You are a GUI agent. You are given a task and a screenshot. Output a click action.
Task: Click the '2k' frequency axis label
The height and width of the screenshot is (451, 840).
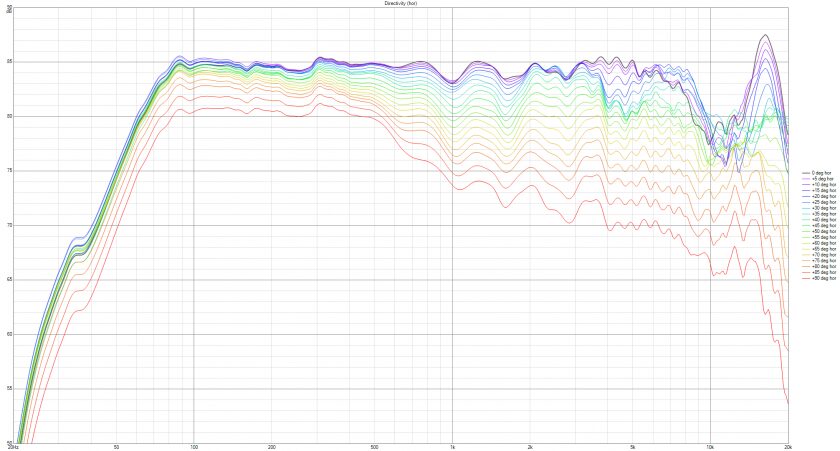pyautogui.click(x=530, y=447)
